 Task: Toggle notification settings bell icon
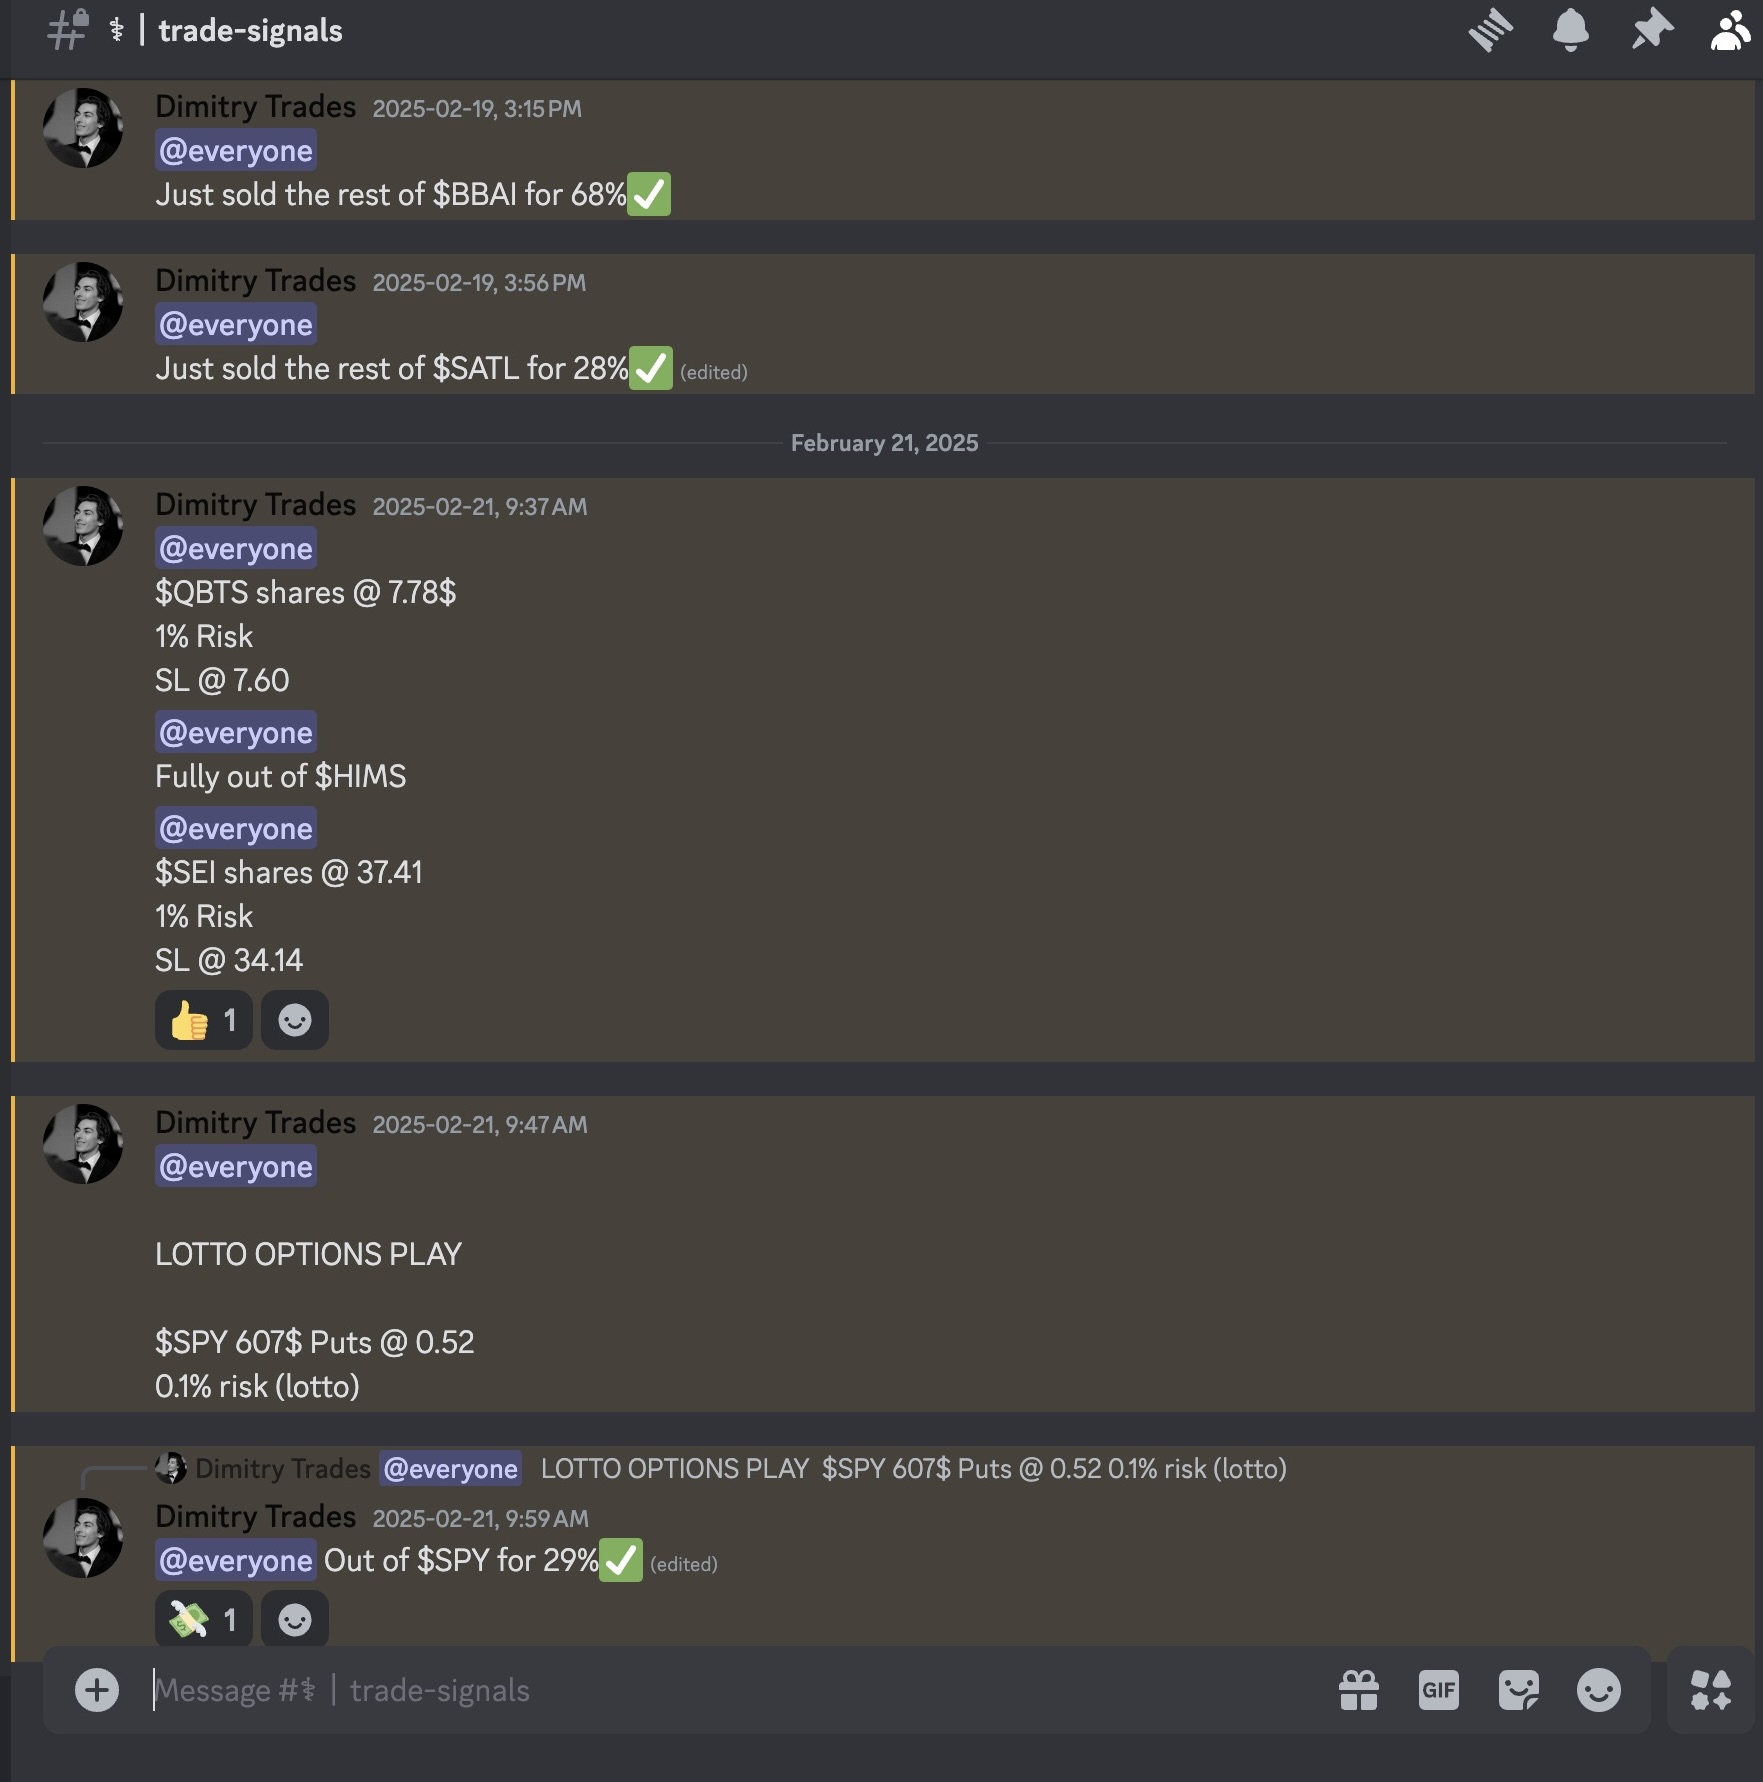pyautogui.click(x=1571, y=30)
